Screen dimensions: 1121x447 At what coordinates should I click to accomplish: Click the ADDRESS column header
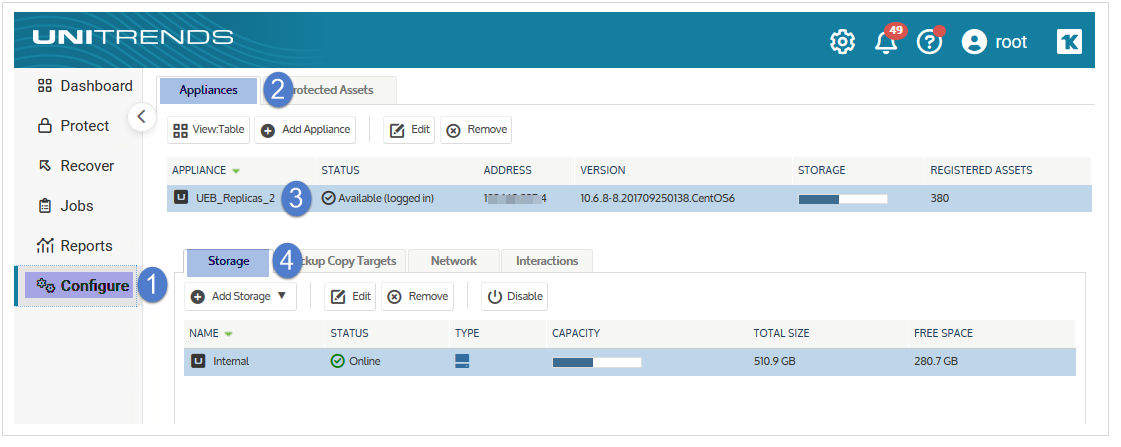point(508,171)
